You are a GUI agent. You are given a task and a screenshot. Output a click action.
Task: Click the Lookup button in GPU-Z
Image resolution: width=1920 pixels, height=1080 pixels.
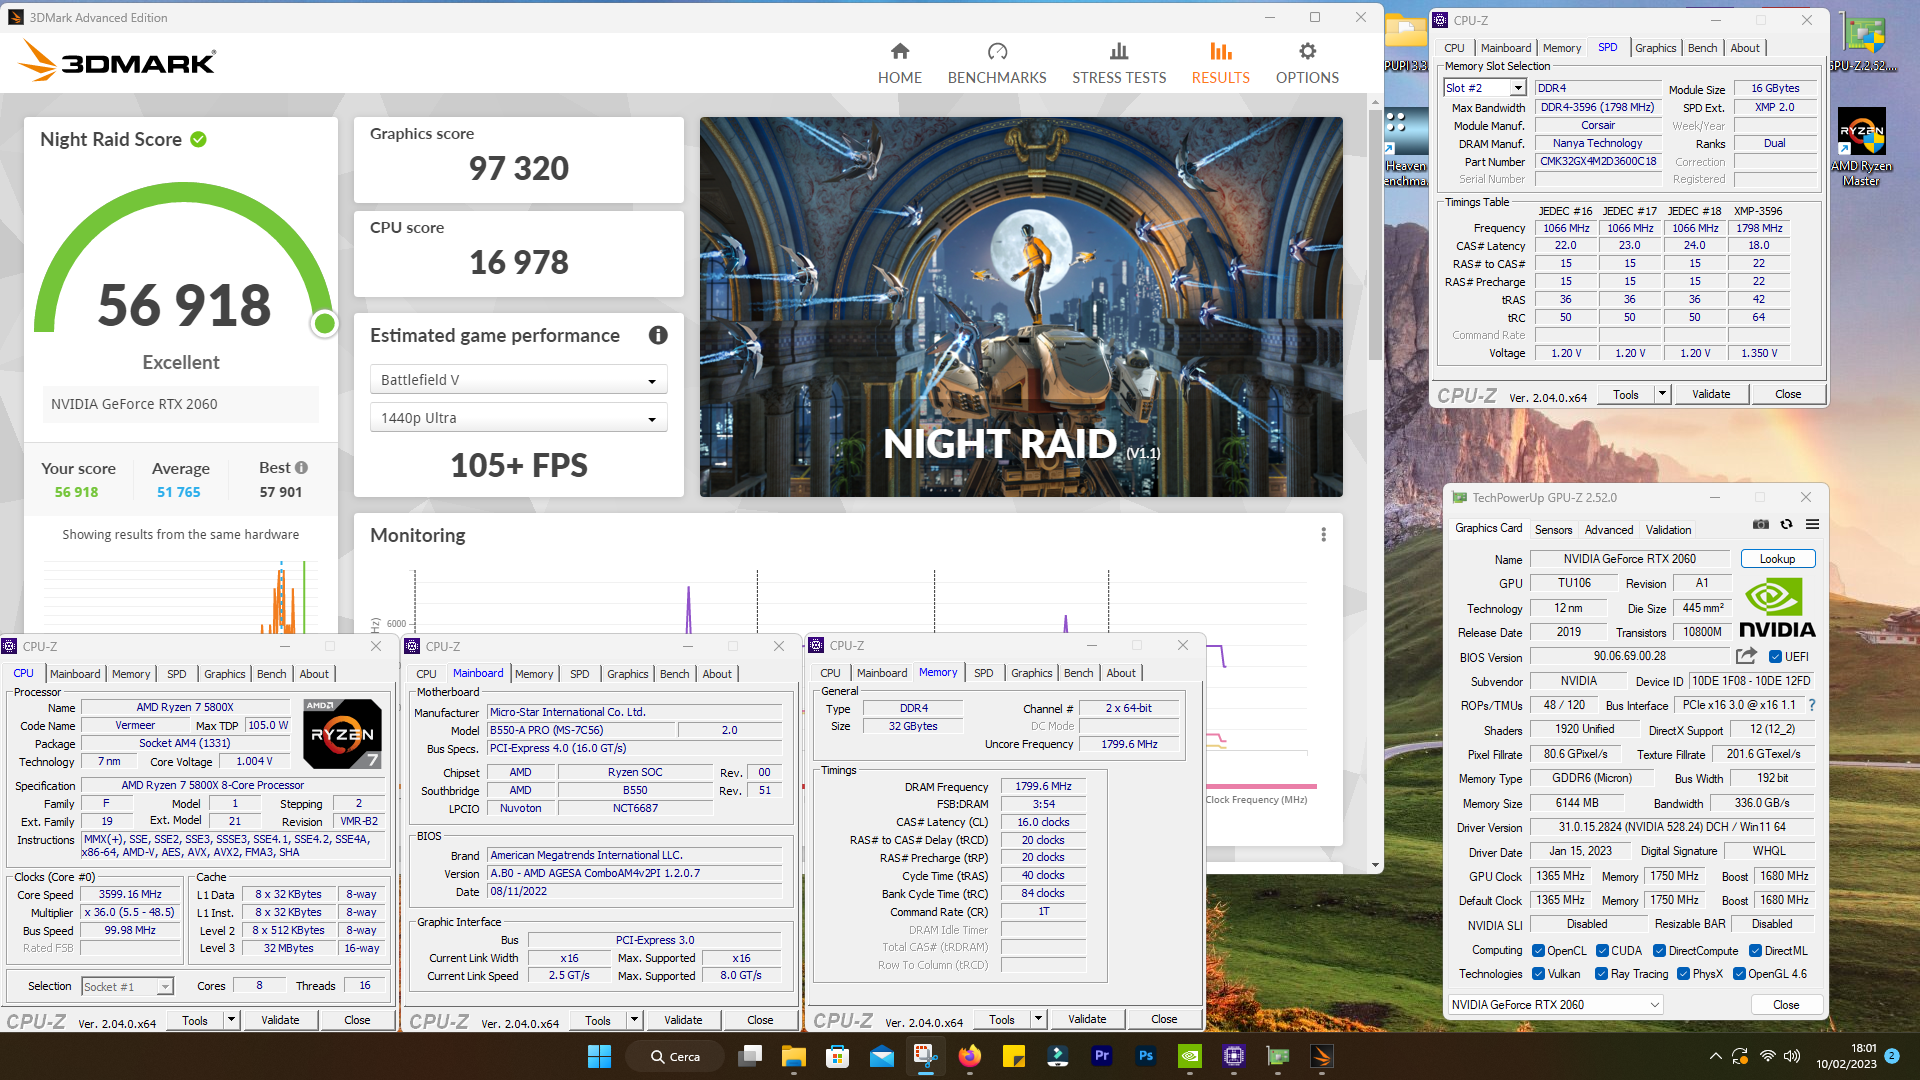[1777, 559]
